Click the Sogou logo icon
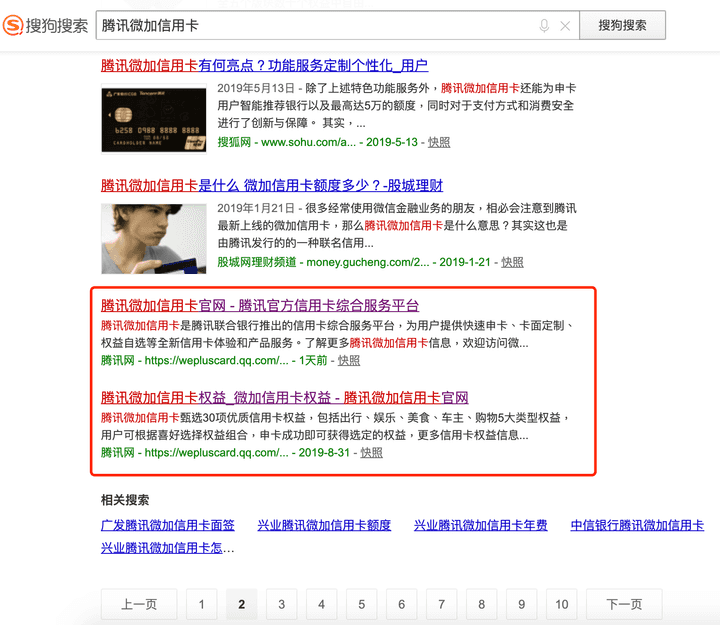The height and width of the screenshot is (625, 720). pos(13,25)
